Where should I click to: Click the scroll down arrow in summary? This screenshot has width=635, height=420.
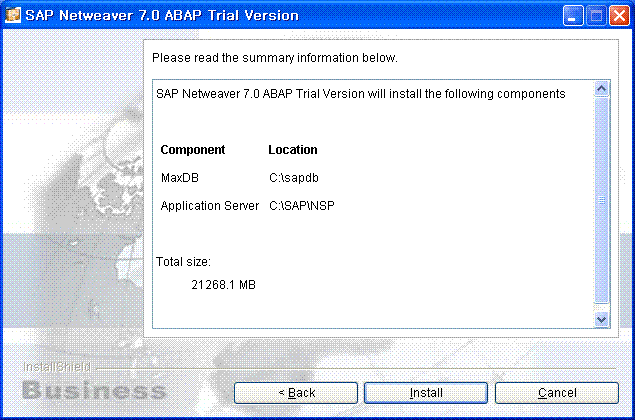coord(602,320)
